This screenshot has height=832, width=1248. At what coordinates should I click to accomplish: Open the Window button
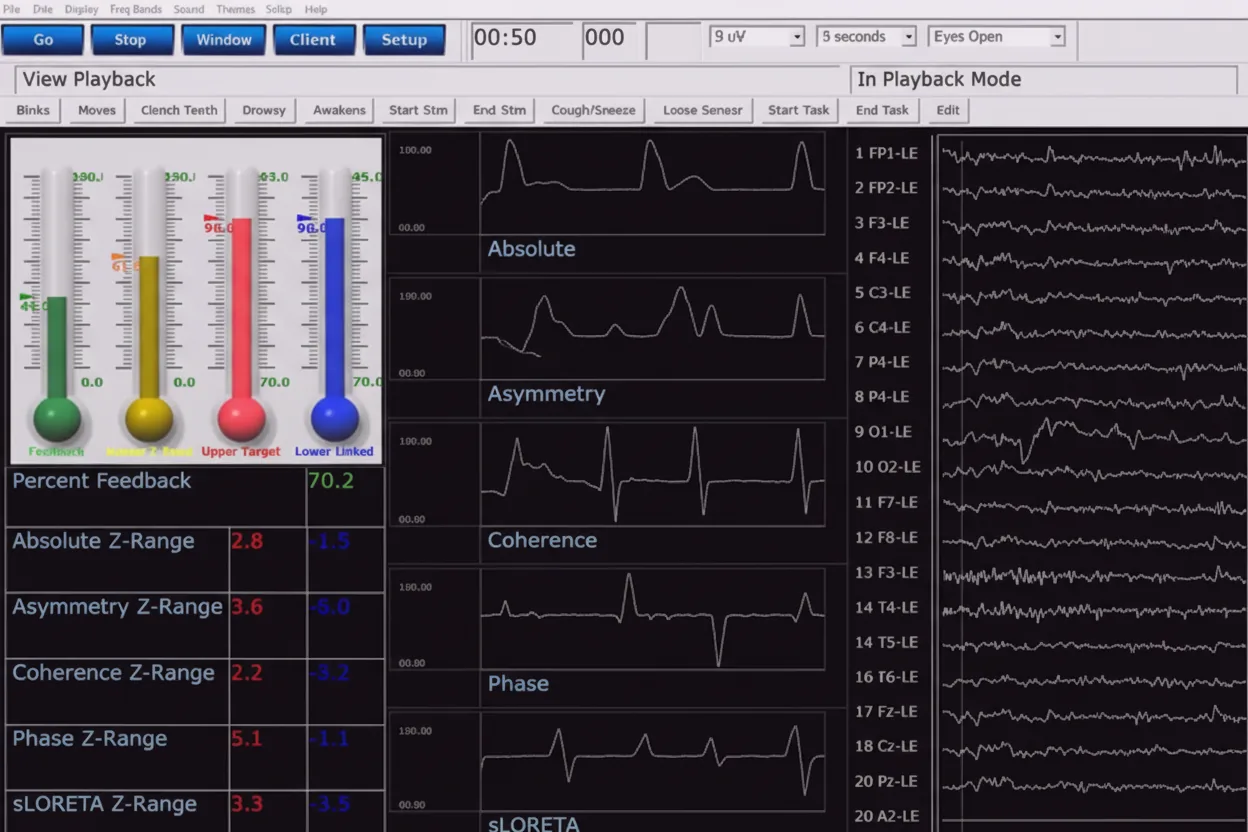pyautogui.click(x=223, y=40)
